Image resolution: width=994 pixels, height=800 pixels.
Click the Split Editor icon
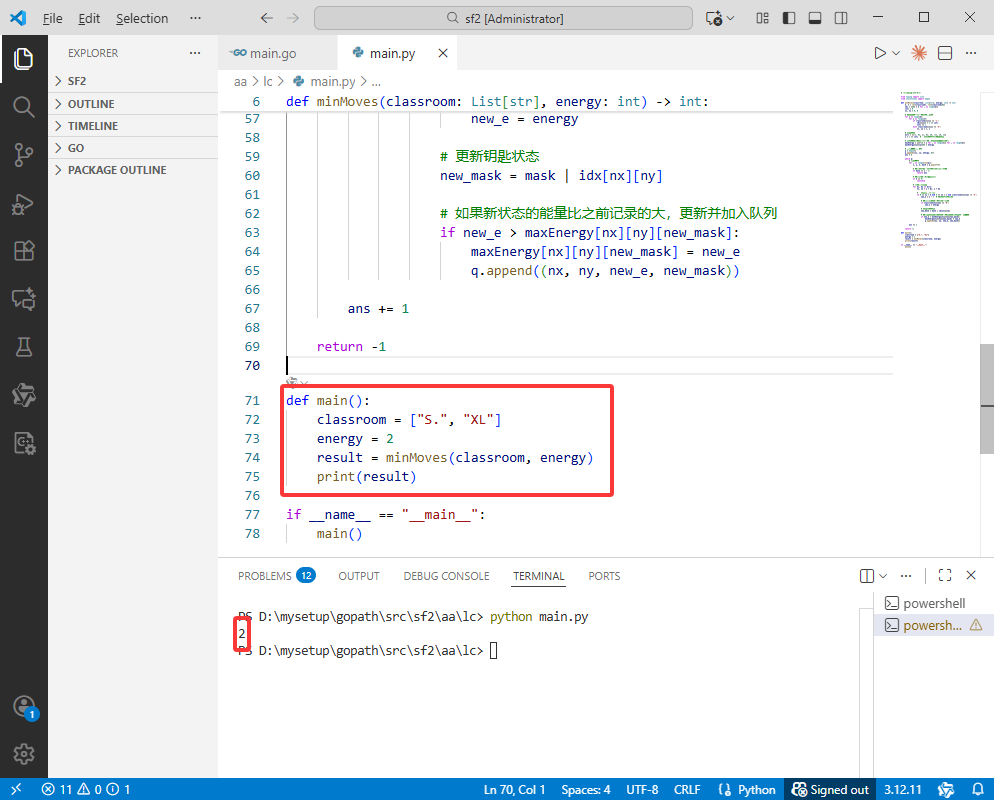point(945,53)
